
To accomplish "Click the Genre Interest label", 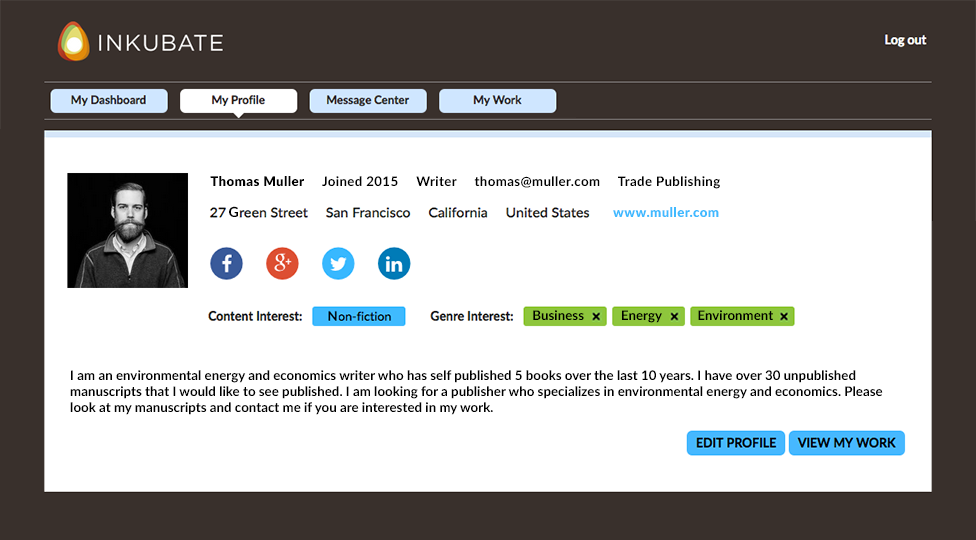I will (472, 316).
